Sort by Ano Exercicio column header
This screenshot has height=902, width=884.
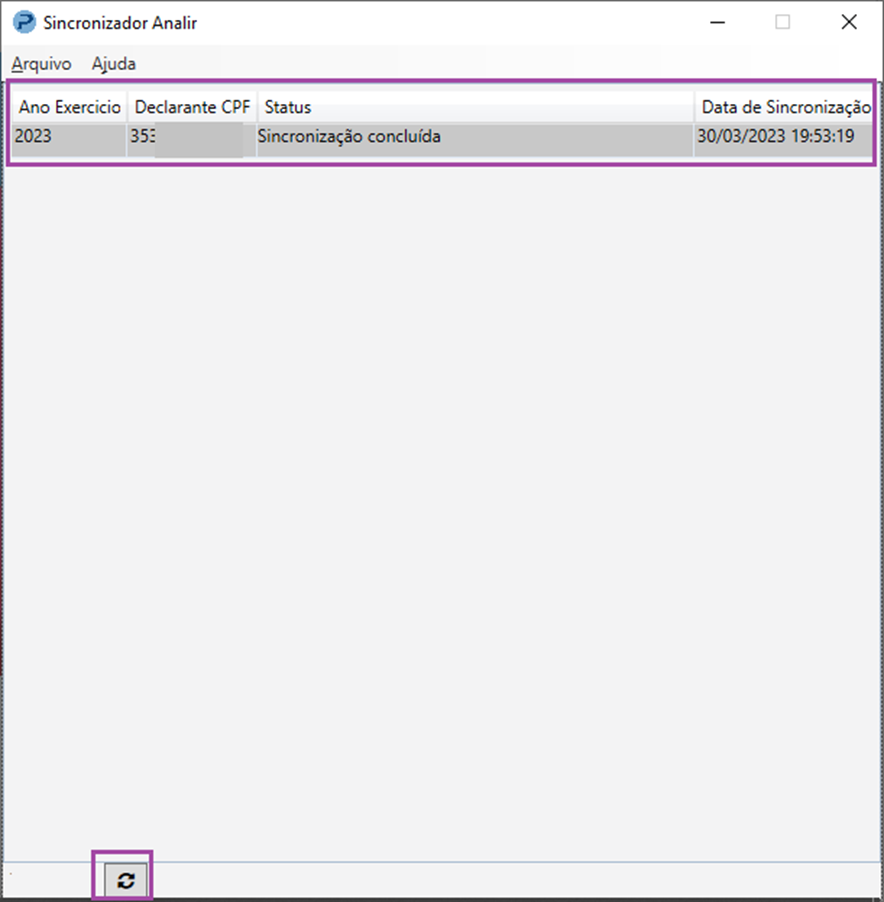tap(70, 107)
